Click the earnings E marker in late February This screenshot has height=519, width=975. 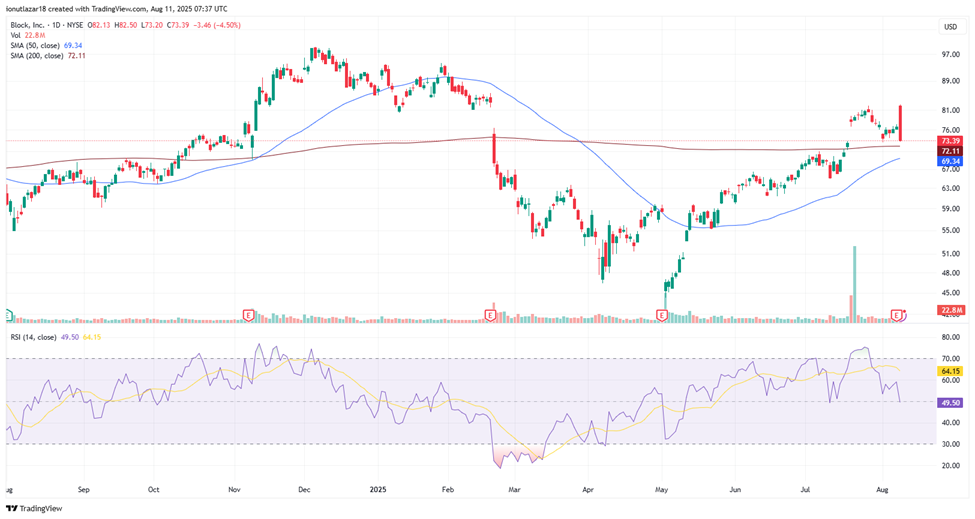click(x=490, y=315)
